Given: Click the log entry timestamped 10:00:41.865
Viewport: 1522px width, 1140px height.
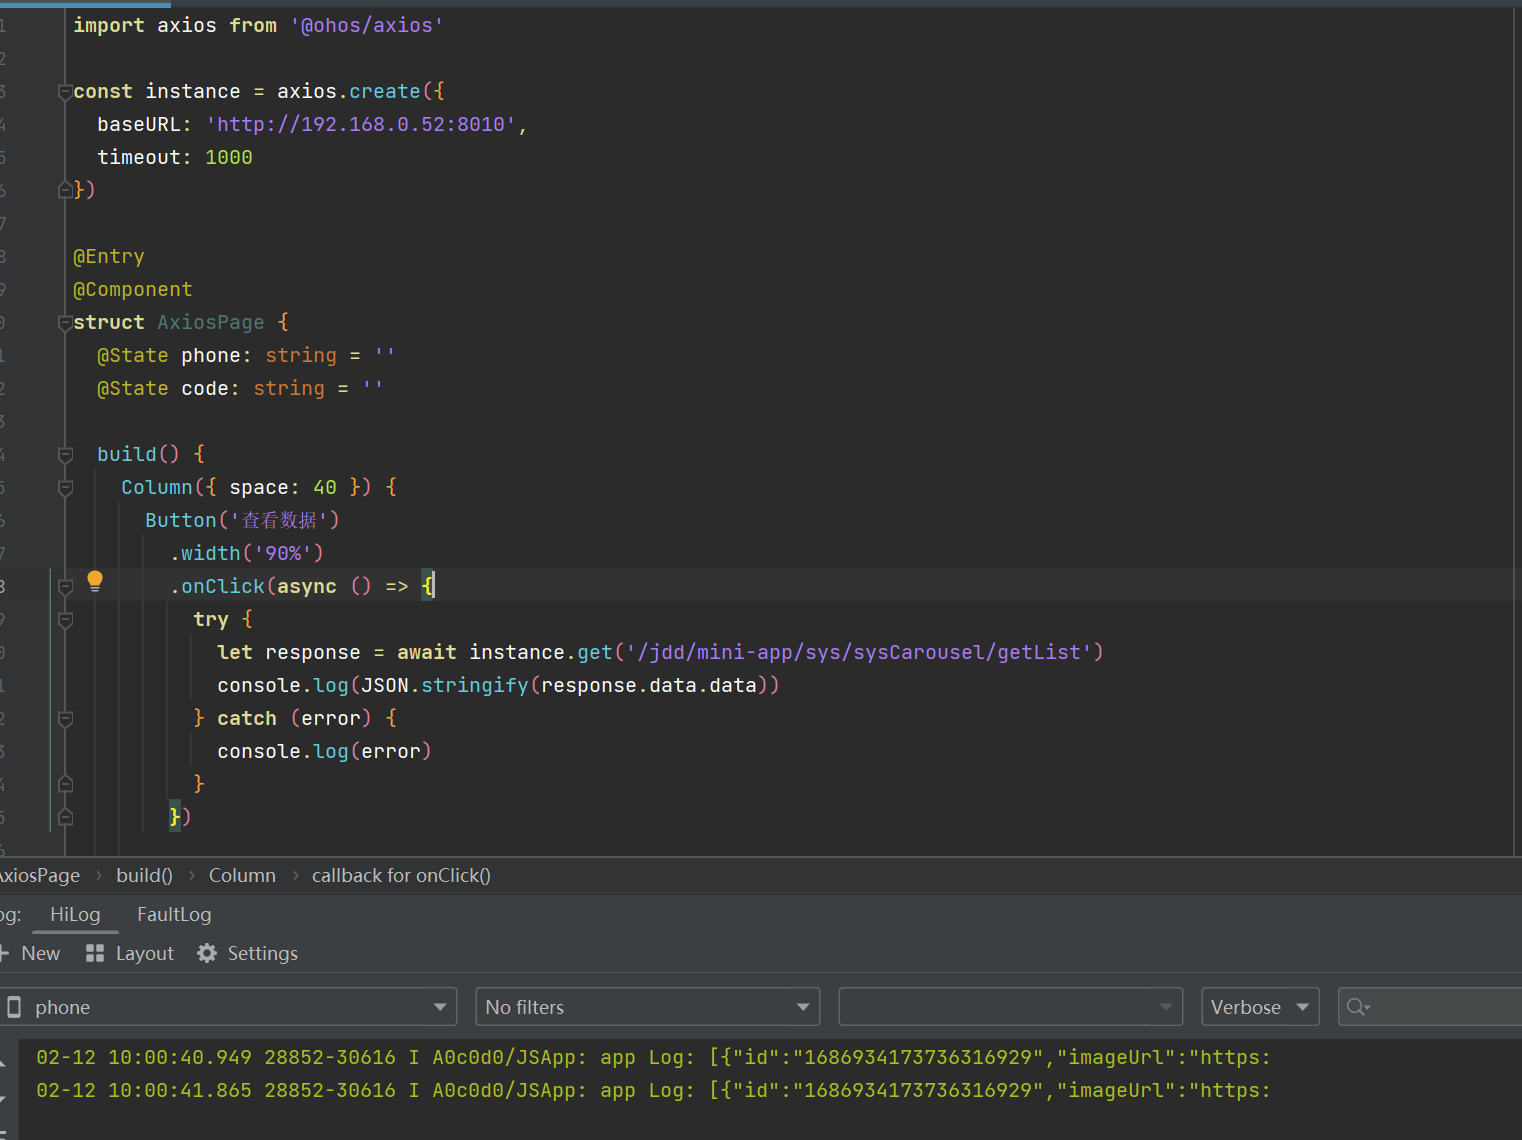Looking at the screenshot, I should 653,1090.
